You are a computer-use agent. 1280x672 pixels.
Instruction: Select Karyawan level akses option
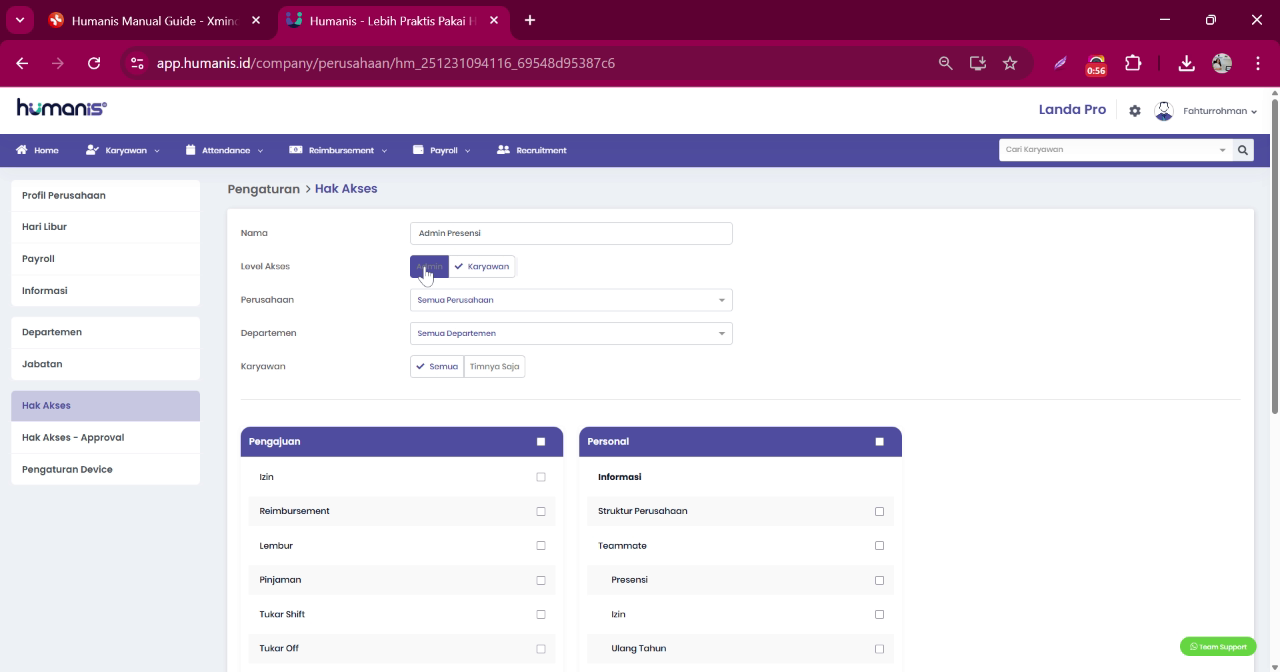482,267
